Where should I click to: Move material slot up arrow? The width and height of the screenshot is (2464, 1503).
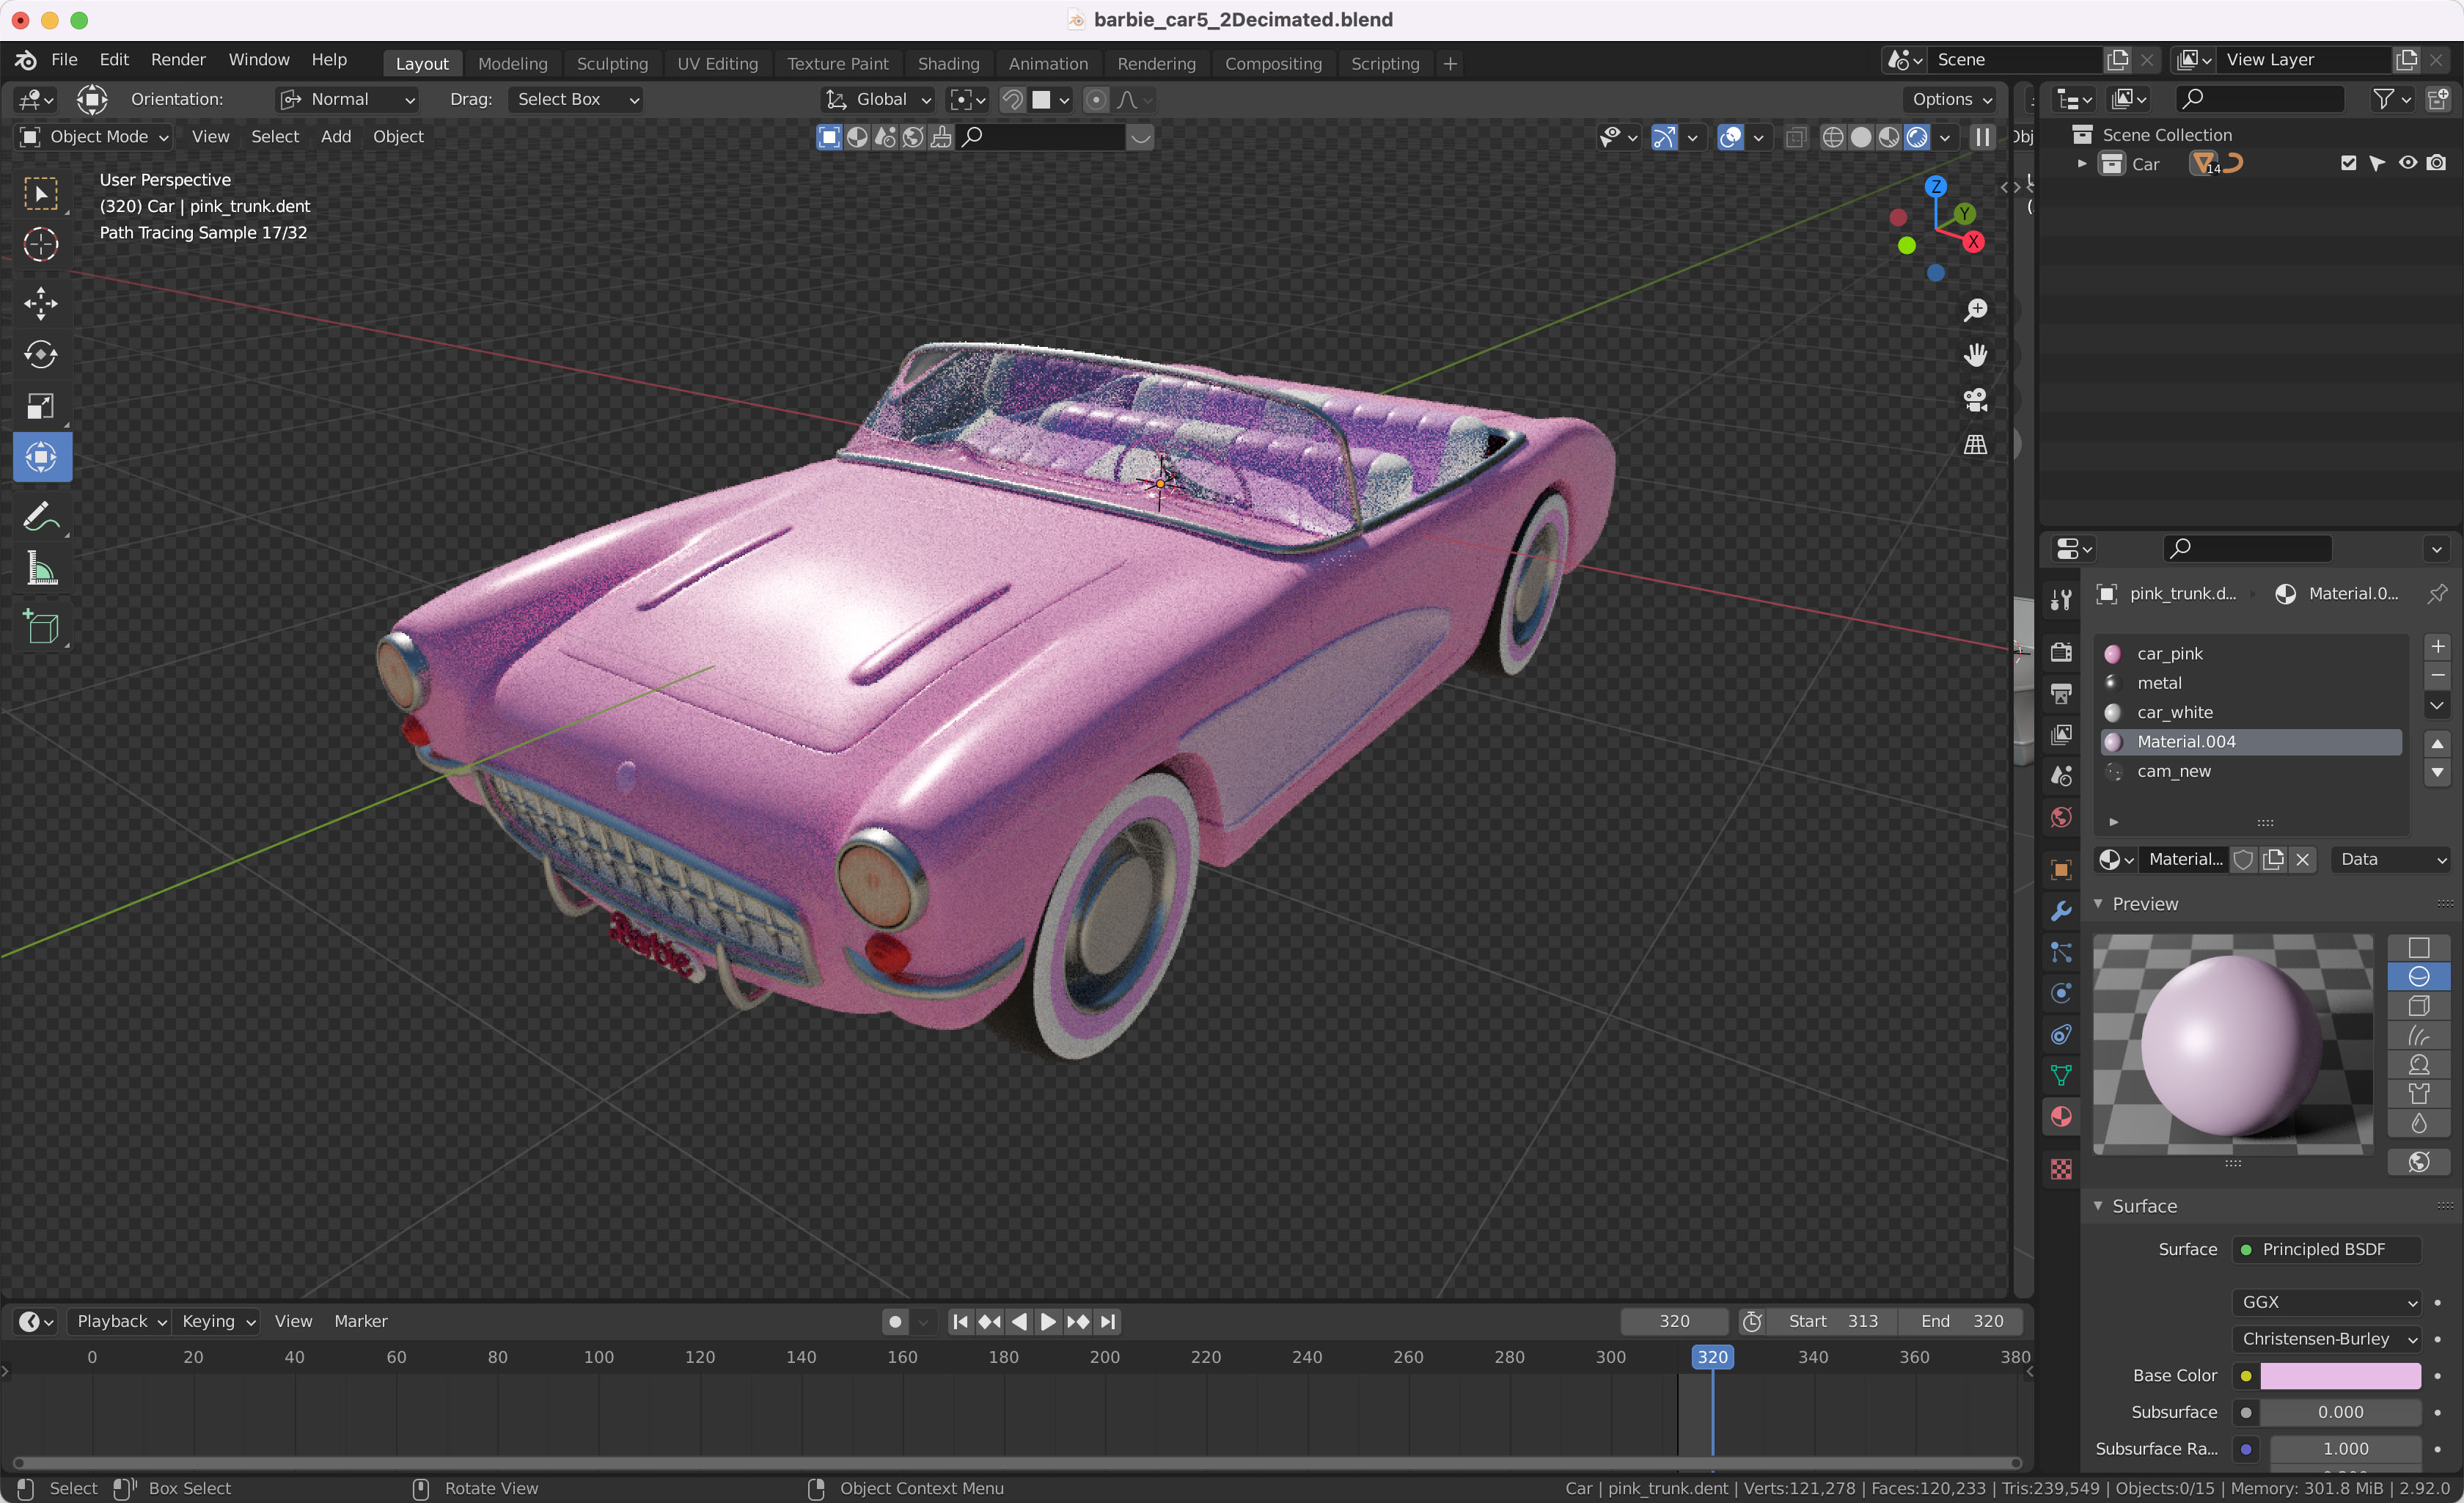(x=2437, y=743)
